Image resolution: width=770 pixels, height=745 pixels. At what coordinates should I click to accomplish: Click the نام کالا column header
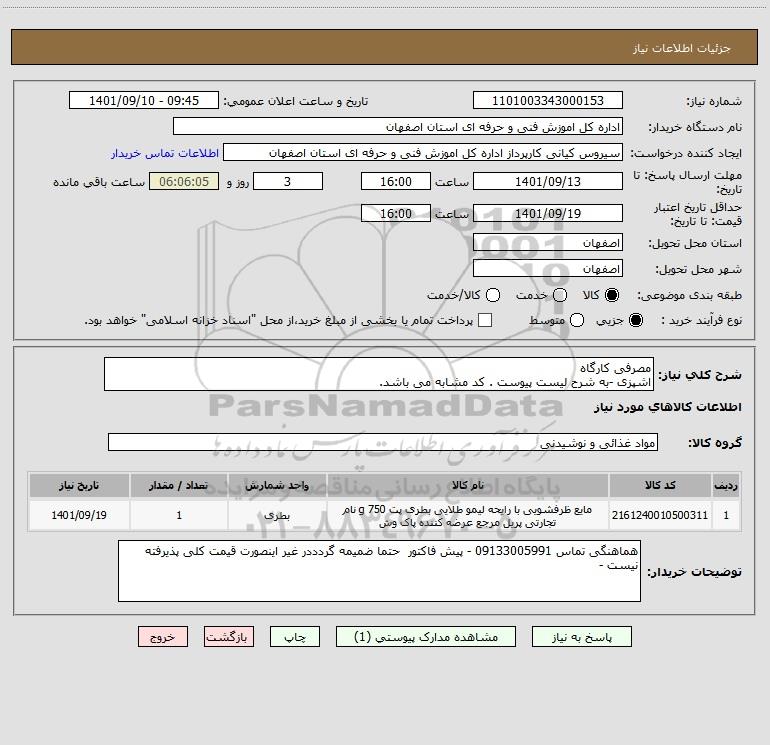tap(468, 485)
